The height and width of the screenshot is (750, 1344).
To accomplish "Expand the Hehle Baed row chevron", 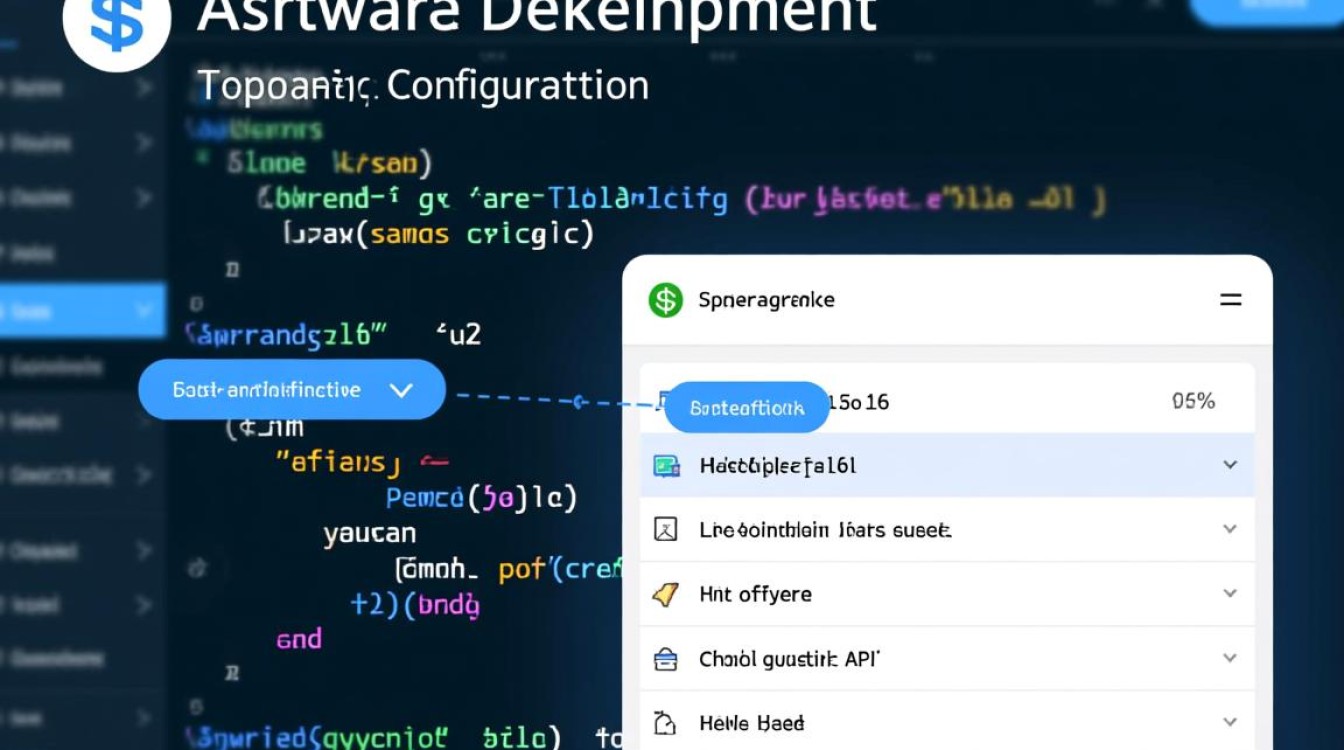I will pos(1230,722).
